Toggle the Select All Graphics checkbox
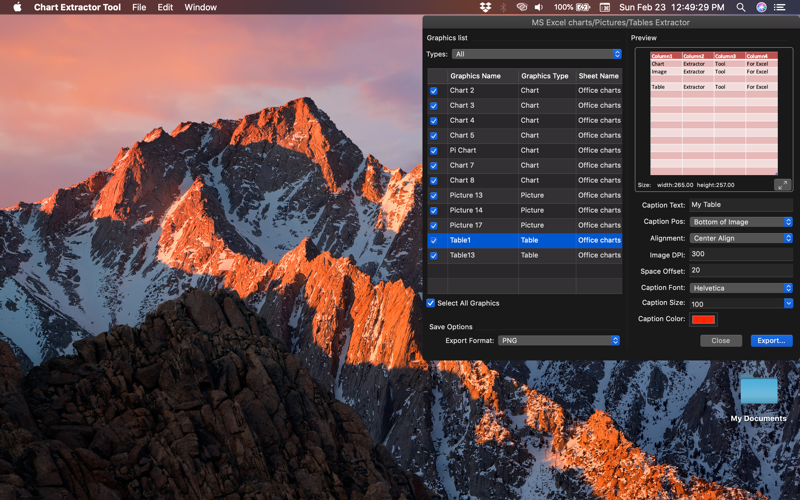Screen dimensions: 800x500 pos(431,303)
